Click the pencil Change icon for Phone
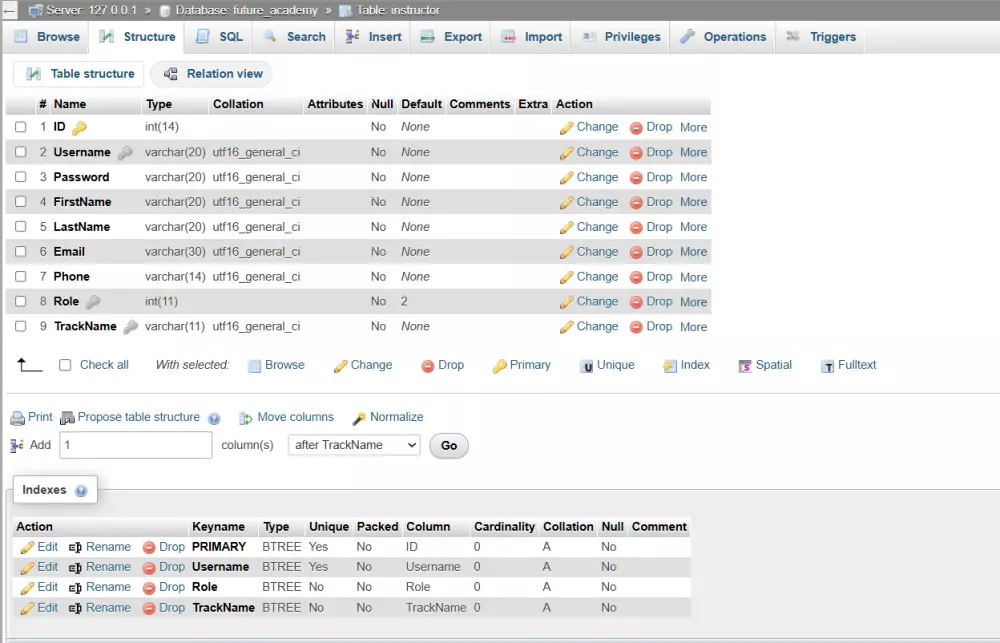 (567, 277)
